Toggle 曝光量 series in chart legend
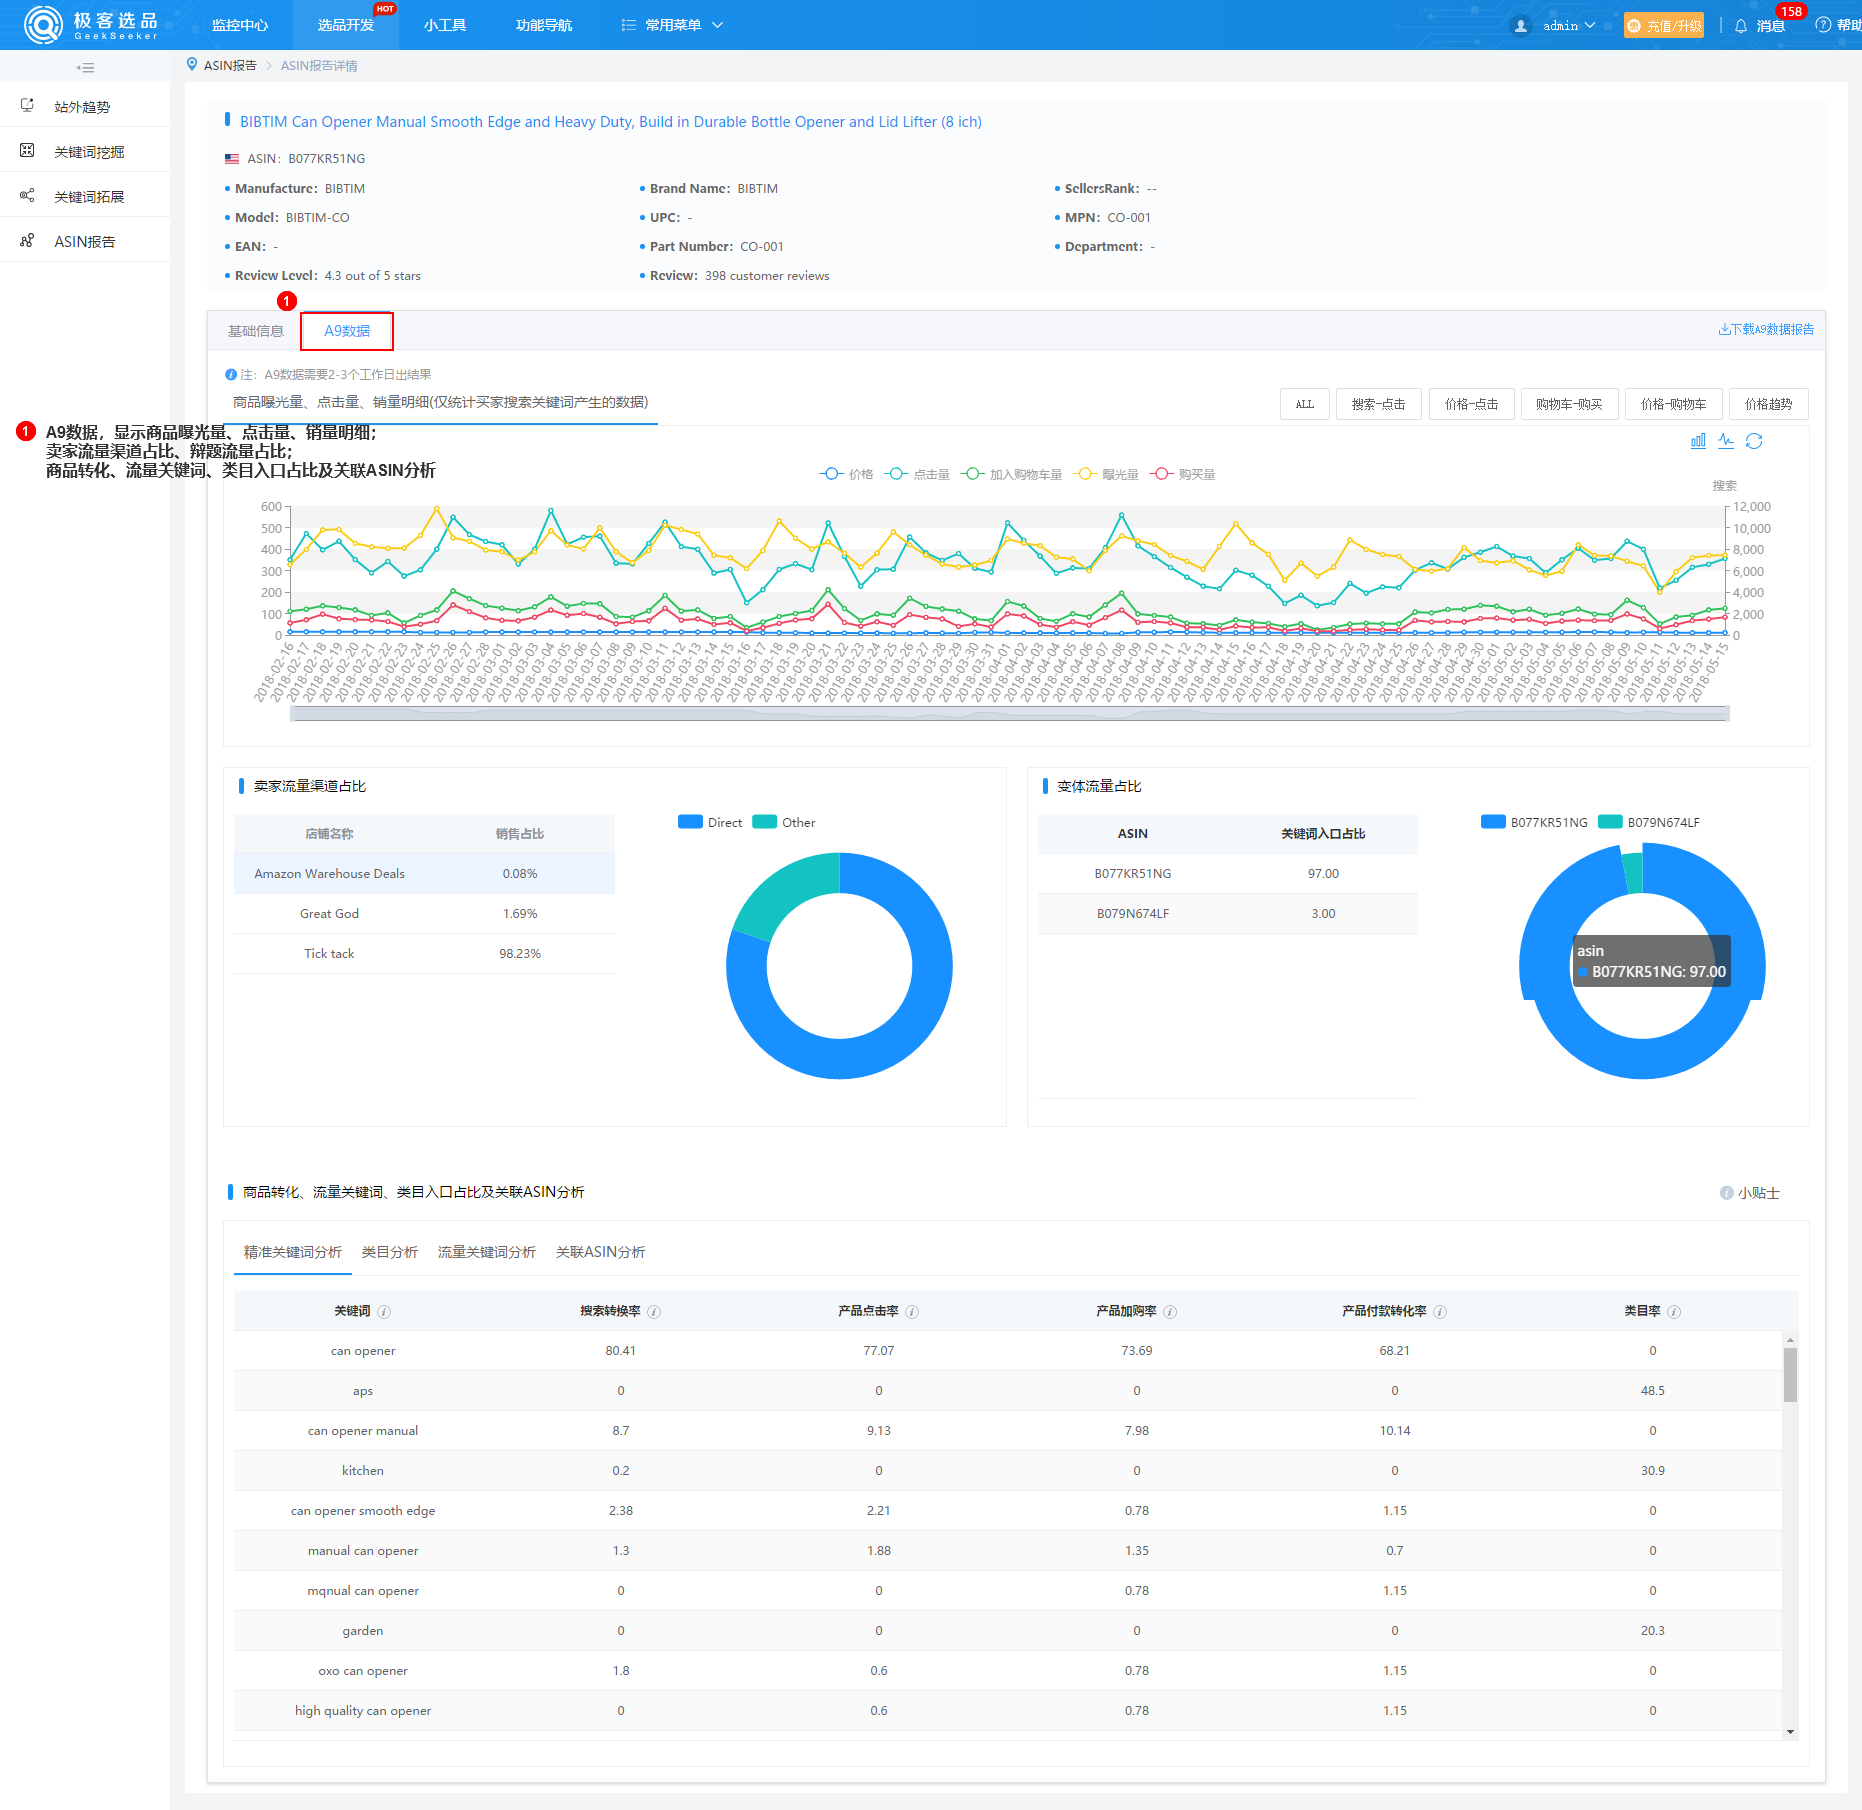The height and width of the screenshot is (1810, 1862). click(x=1106, y=474)
